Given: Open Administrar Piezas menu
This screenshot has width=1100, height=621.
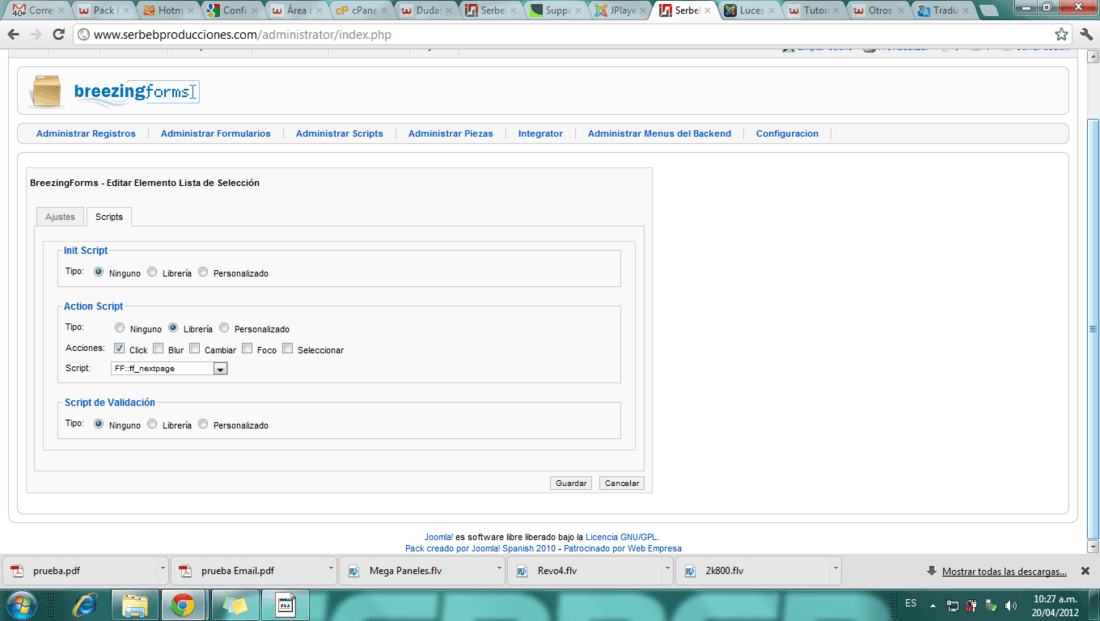Looking at the screenshot, I should point(450,133).
